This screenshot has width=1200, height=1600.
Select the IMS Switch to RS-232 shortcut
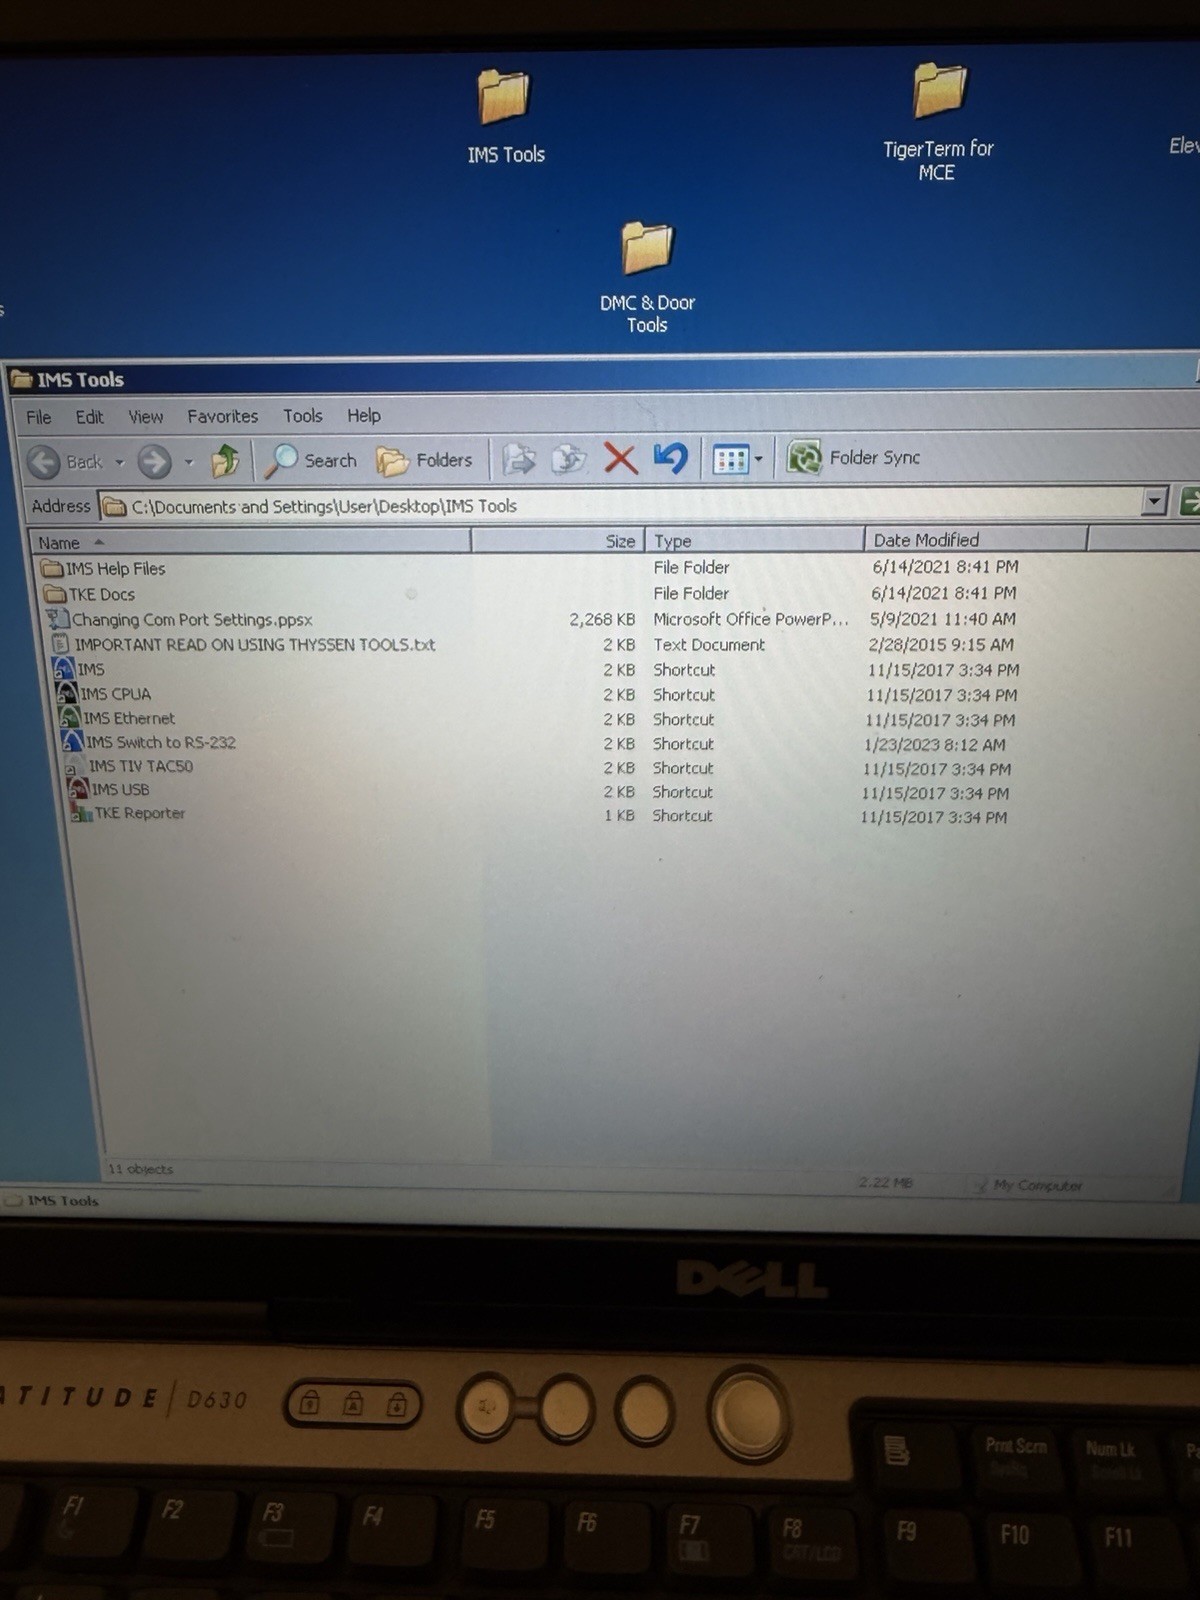tap(149, 741)
